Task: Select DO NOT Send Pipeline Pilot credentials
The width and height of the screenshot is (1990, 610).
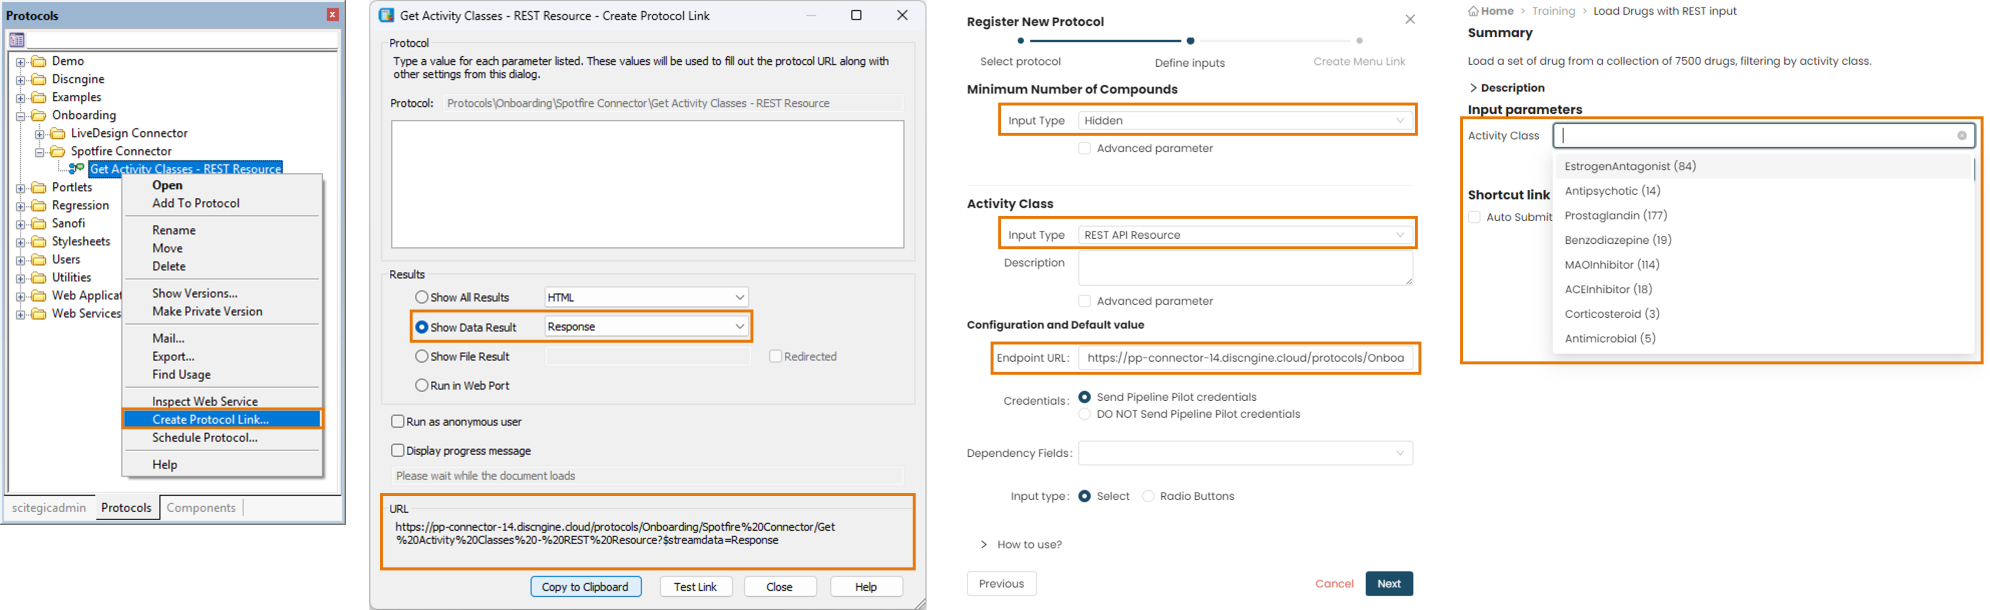Action: tap(1084, 414)
